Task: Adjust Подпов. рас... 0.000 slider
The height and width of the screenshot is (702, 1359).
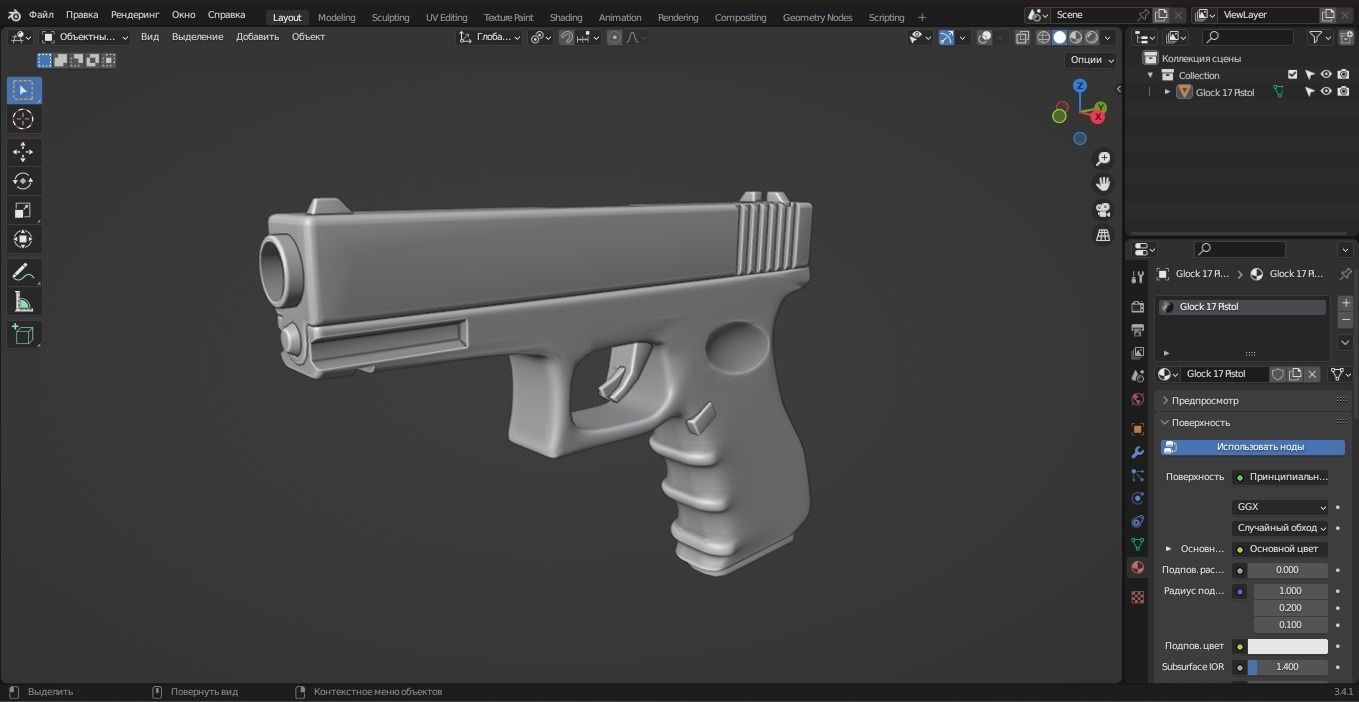Action: point(1287,570)
